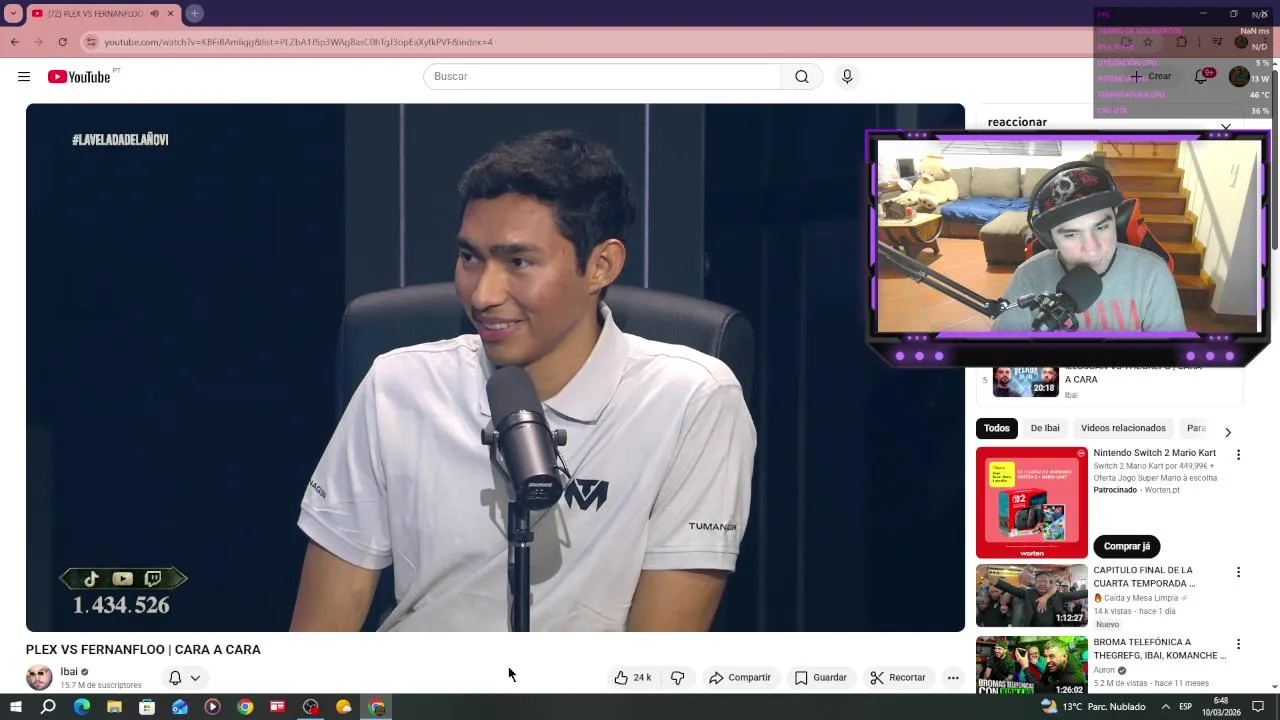Screen dimensions: 1280x720
Task: Mute the tab's audio speaker icon
Action: coord(154,14)
